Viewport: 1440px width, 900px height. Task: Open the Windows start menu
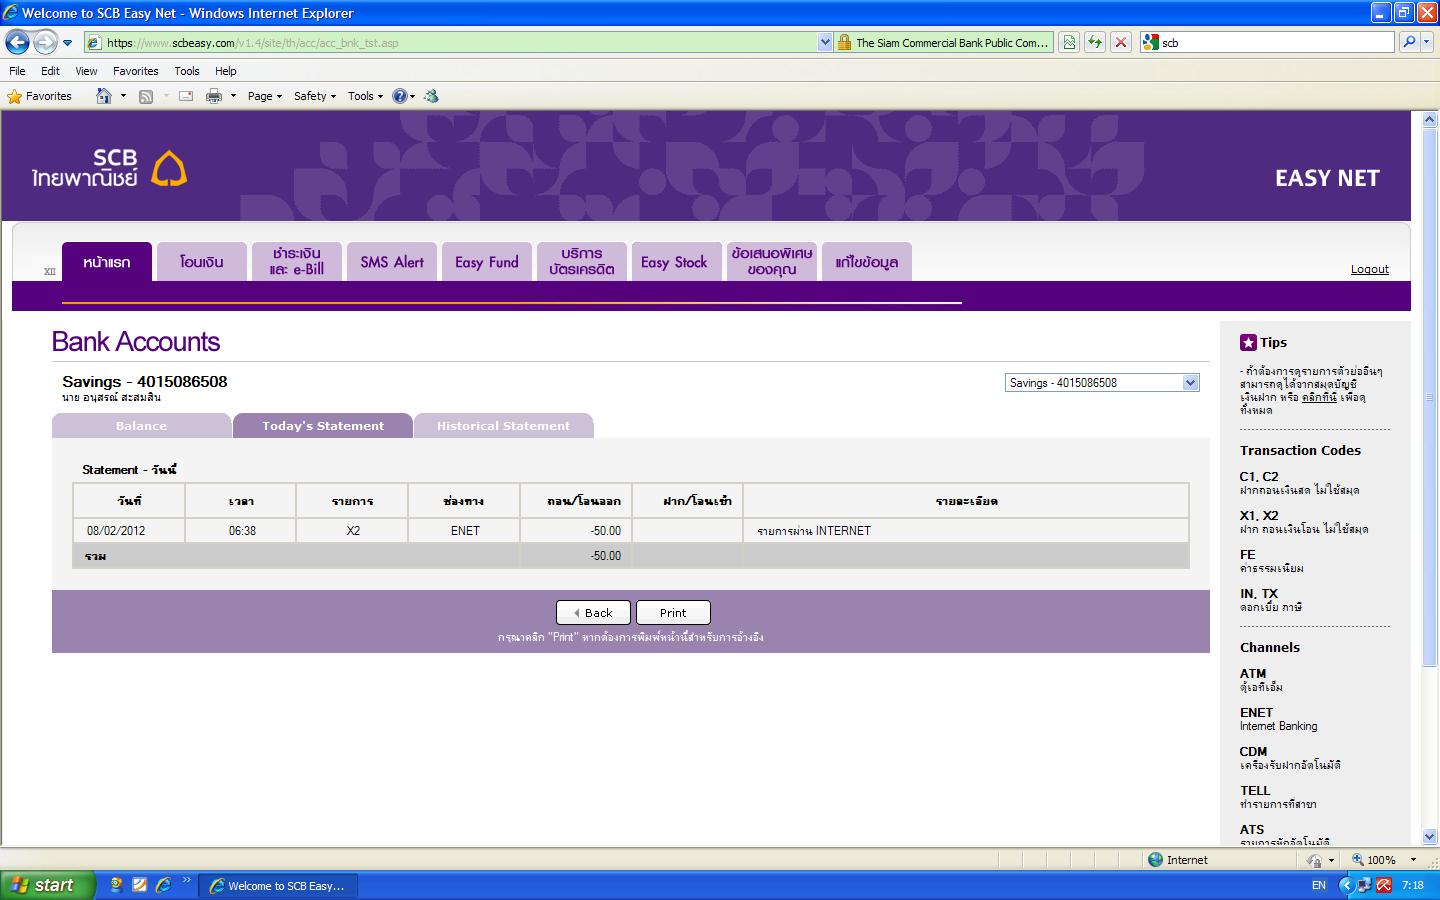click(x=48, y=885)
